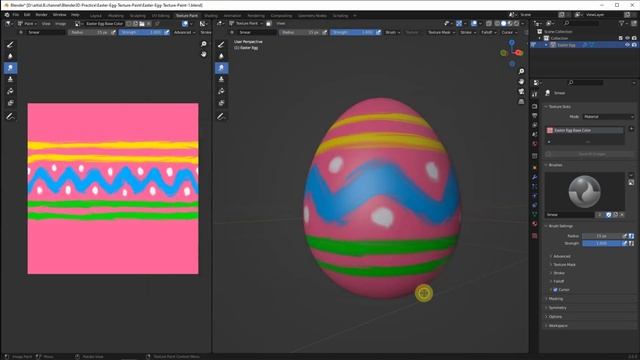
Task: Open the Window menu
Action: click(x=60, y=15)
